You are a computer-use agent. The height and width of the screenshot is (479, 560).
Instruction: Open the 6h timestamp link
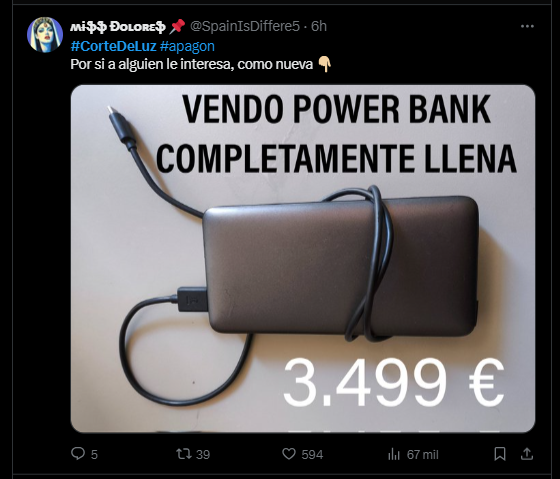pyautogui.click(x=319, y=26)
